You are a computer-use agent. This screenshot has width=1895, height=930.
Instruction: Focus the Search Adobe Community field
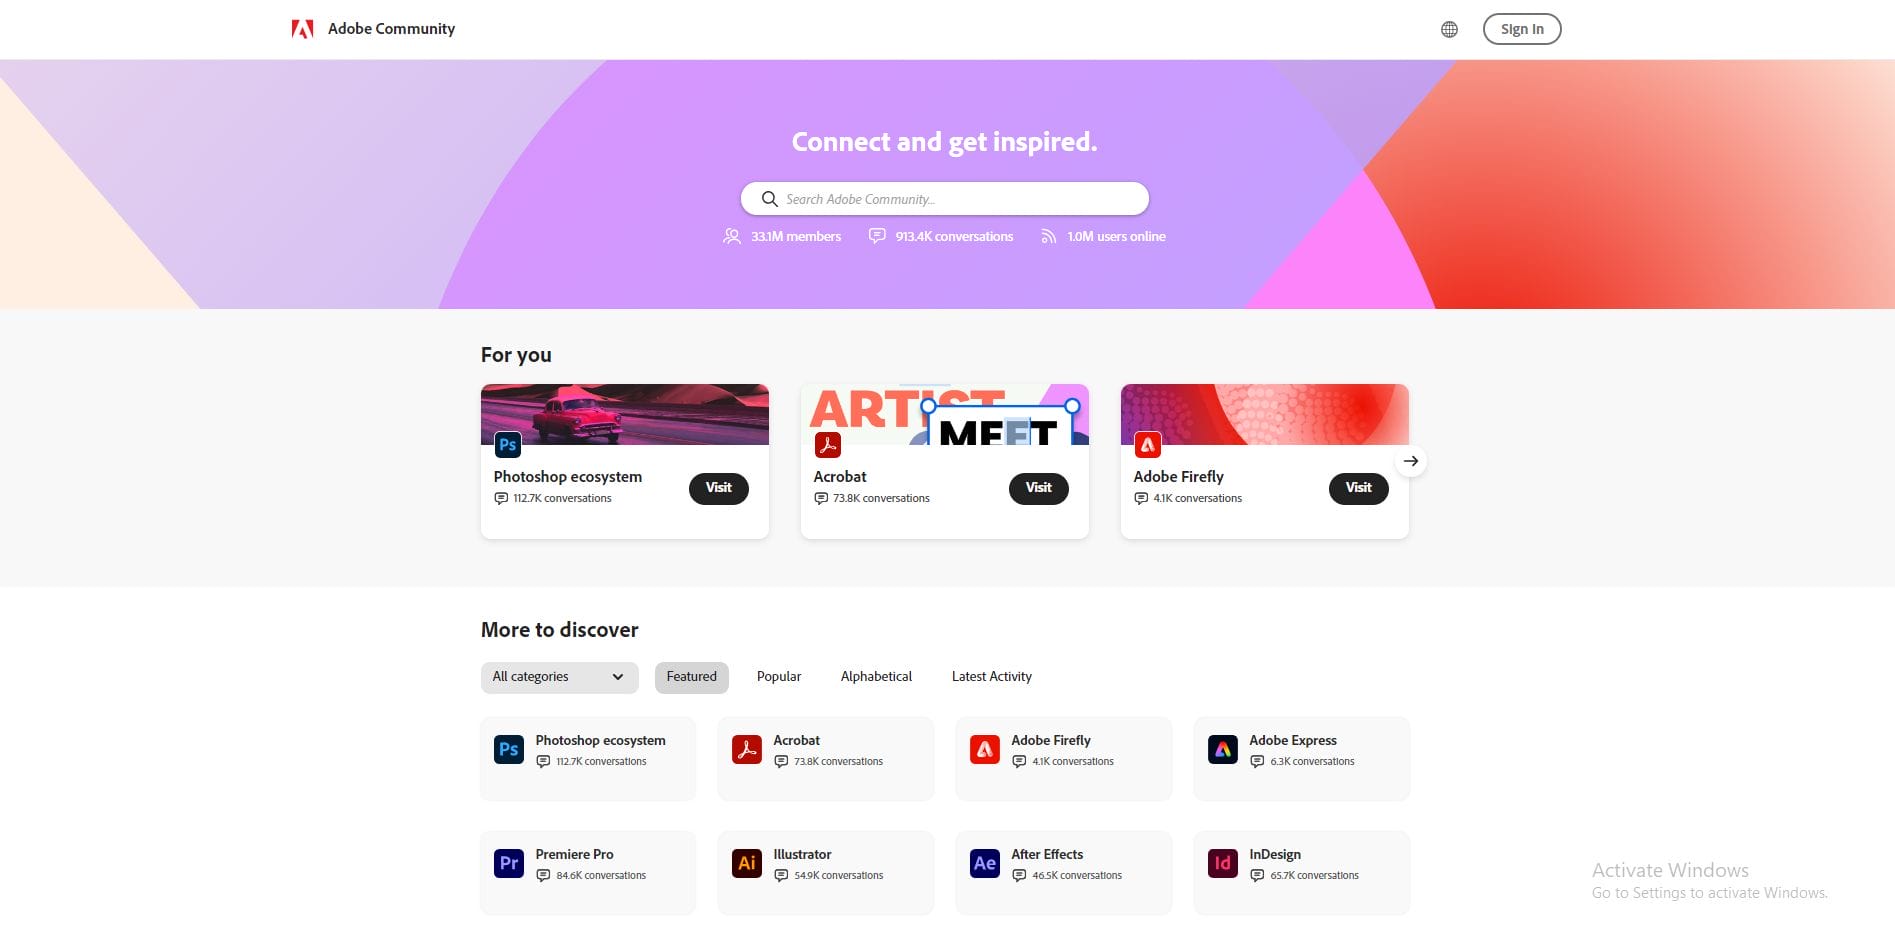pyautogui.click(x=945, y=199)
